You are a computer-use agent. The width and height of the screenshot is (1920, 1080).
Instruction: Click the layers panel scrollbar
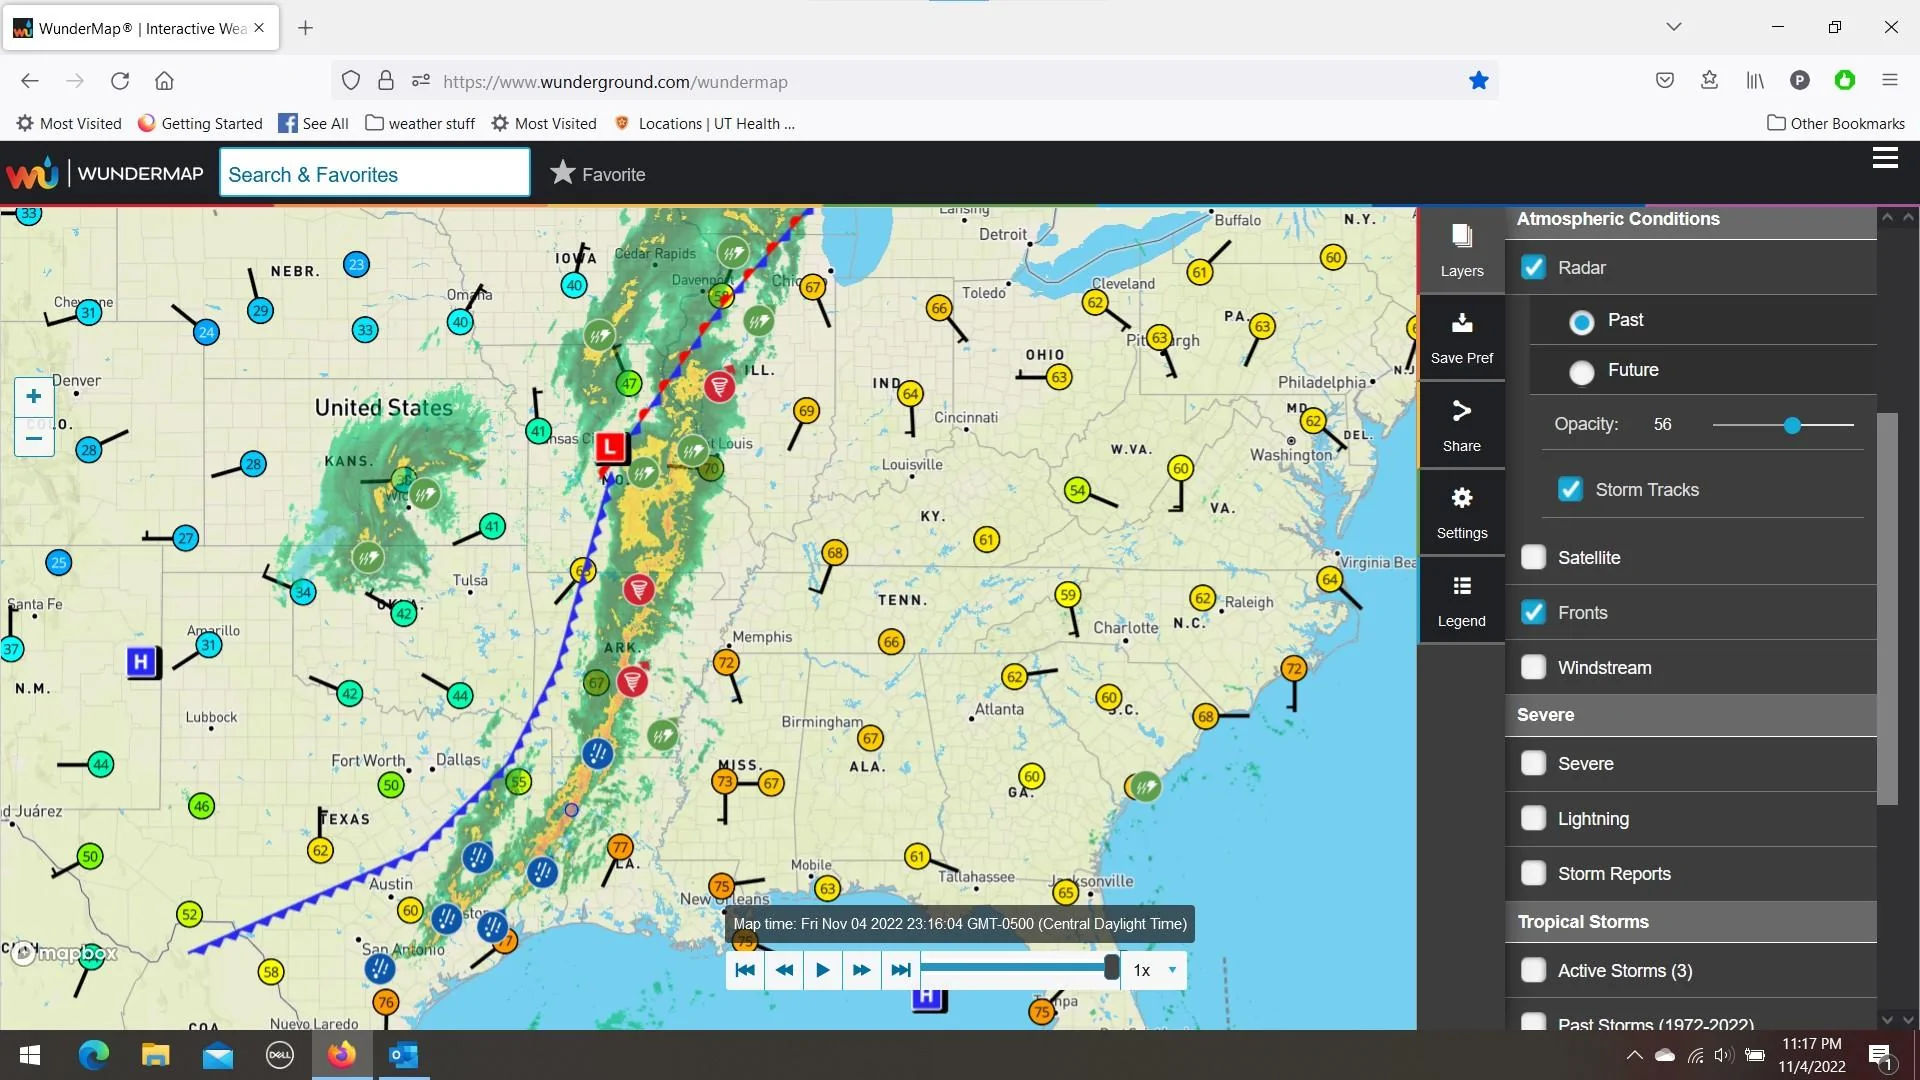[1887, 609]
